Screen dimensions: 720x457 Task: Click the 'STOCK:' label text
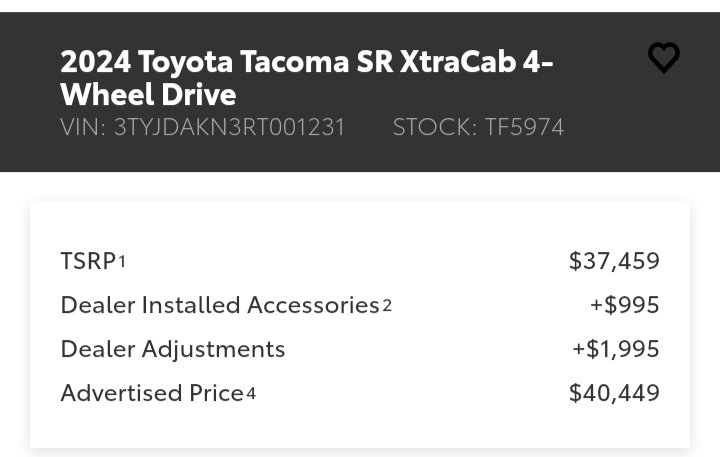pos(435,127)
